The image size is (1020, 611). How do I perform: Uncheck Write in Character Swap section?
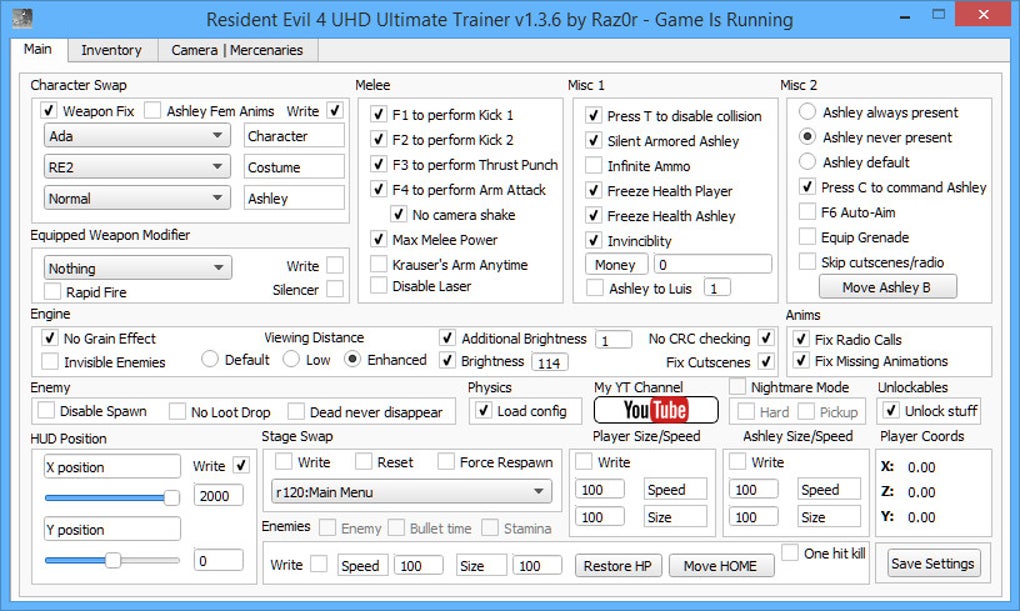click(x=335, y=110)
